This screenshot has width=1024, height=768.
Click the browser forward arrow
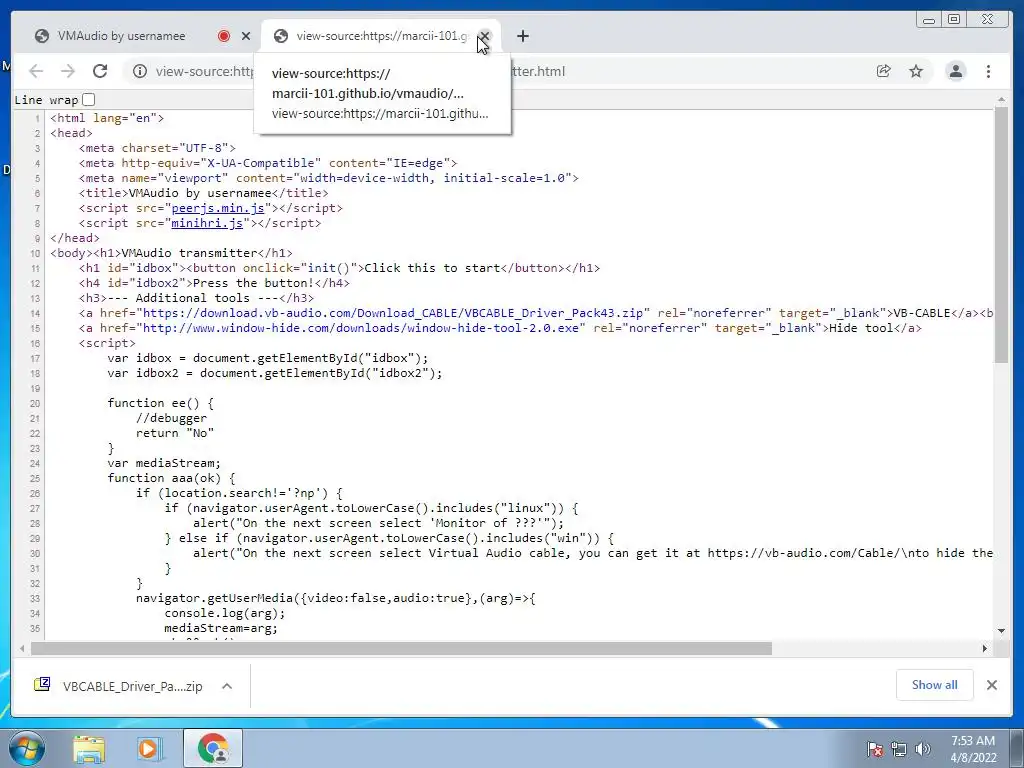click(x=67, y=71)
